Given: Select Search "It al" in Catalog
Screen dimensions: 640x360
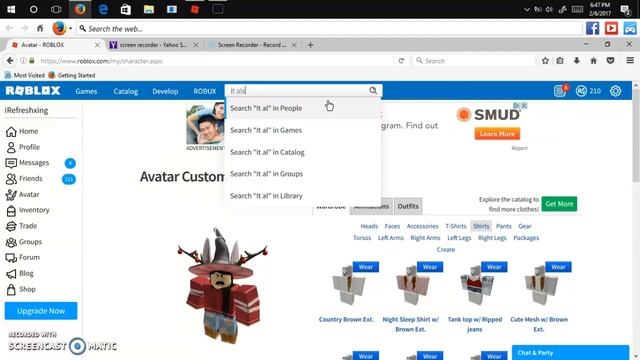Looking at the screenshot, I should click(x=303, y=152).
